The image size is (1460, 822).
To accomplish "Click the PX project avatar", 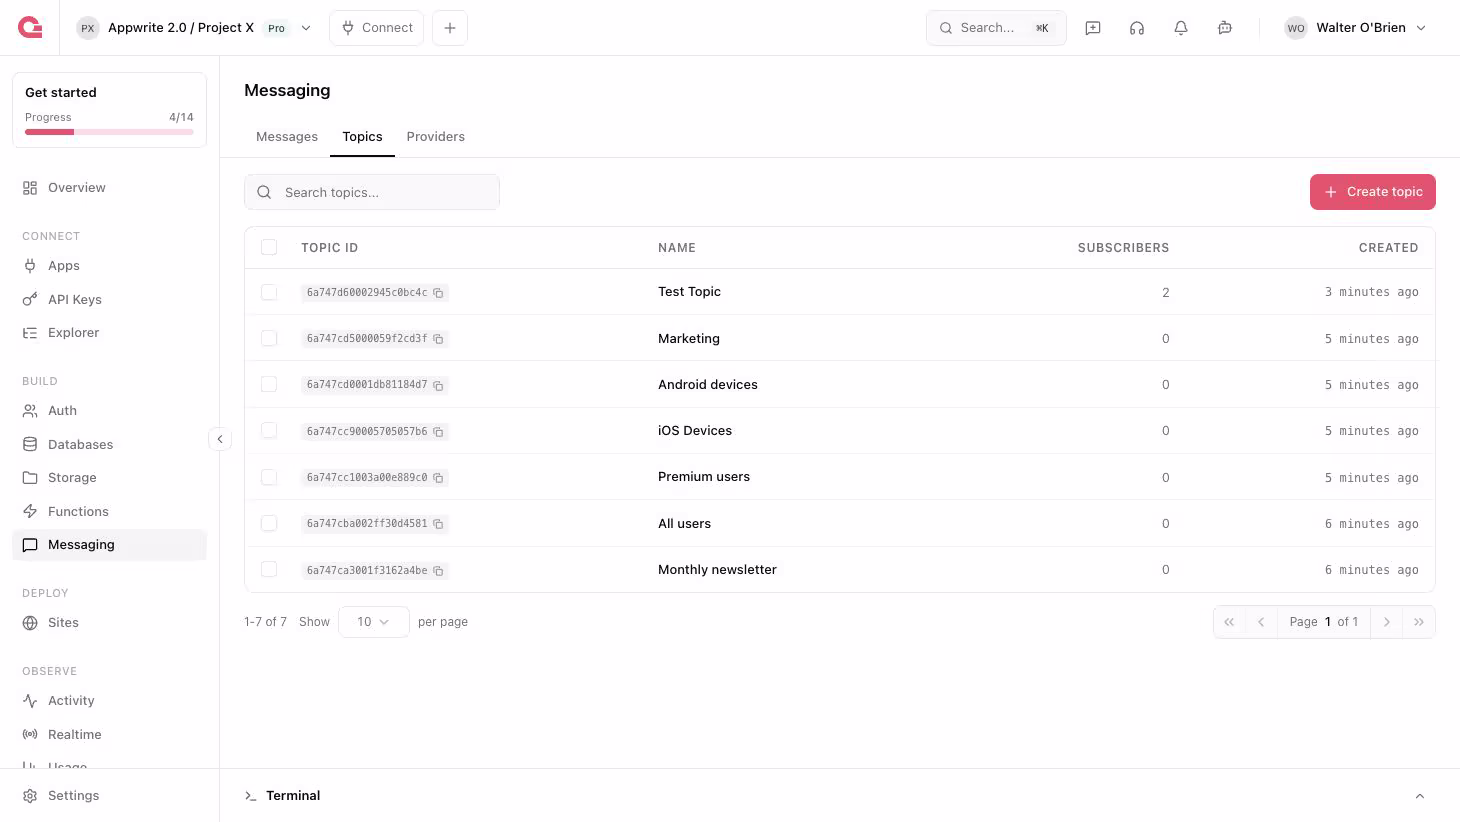I will click(x=88, y=28).
